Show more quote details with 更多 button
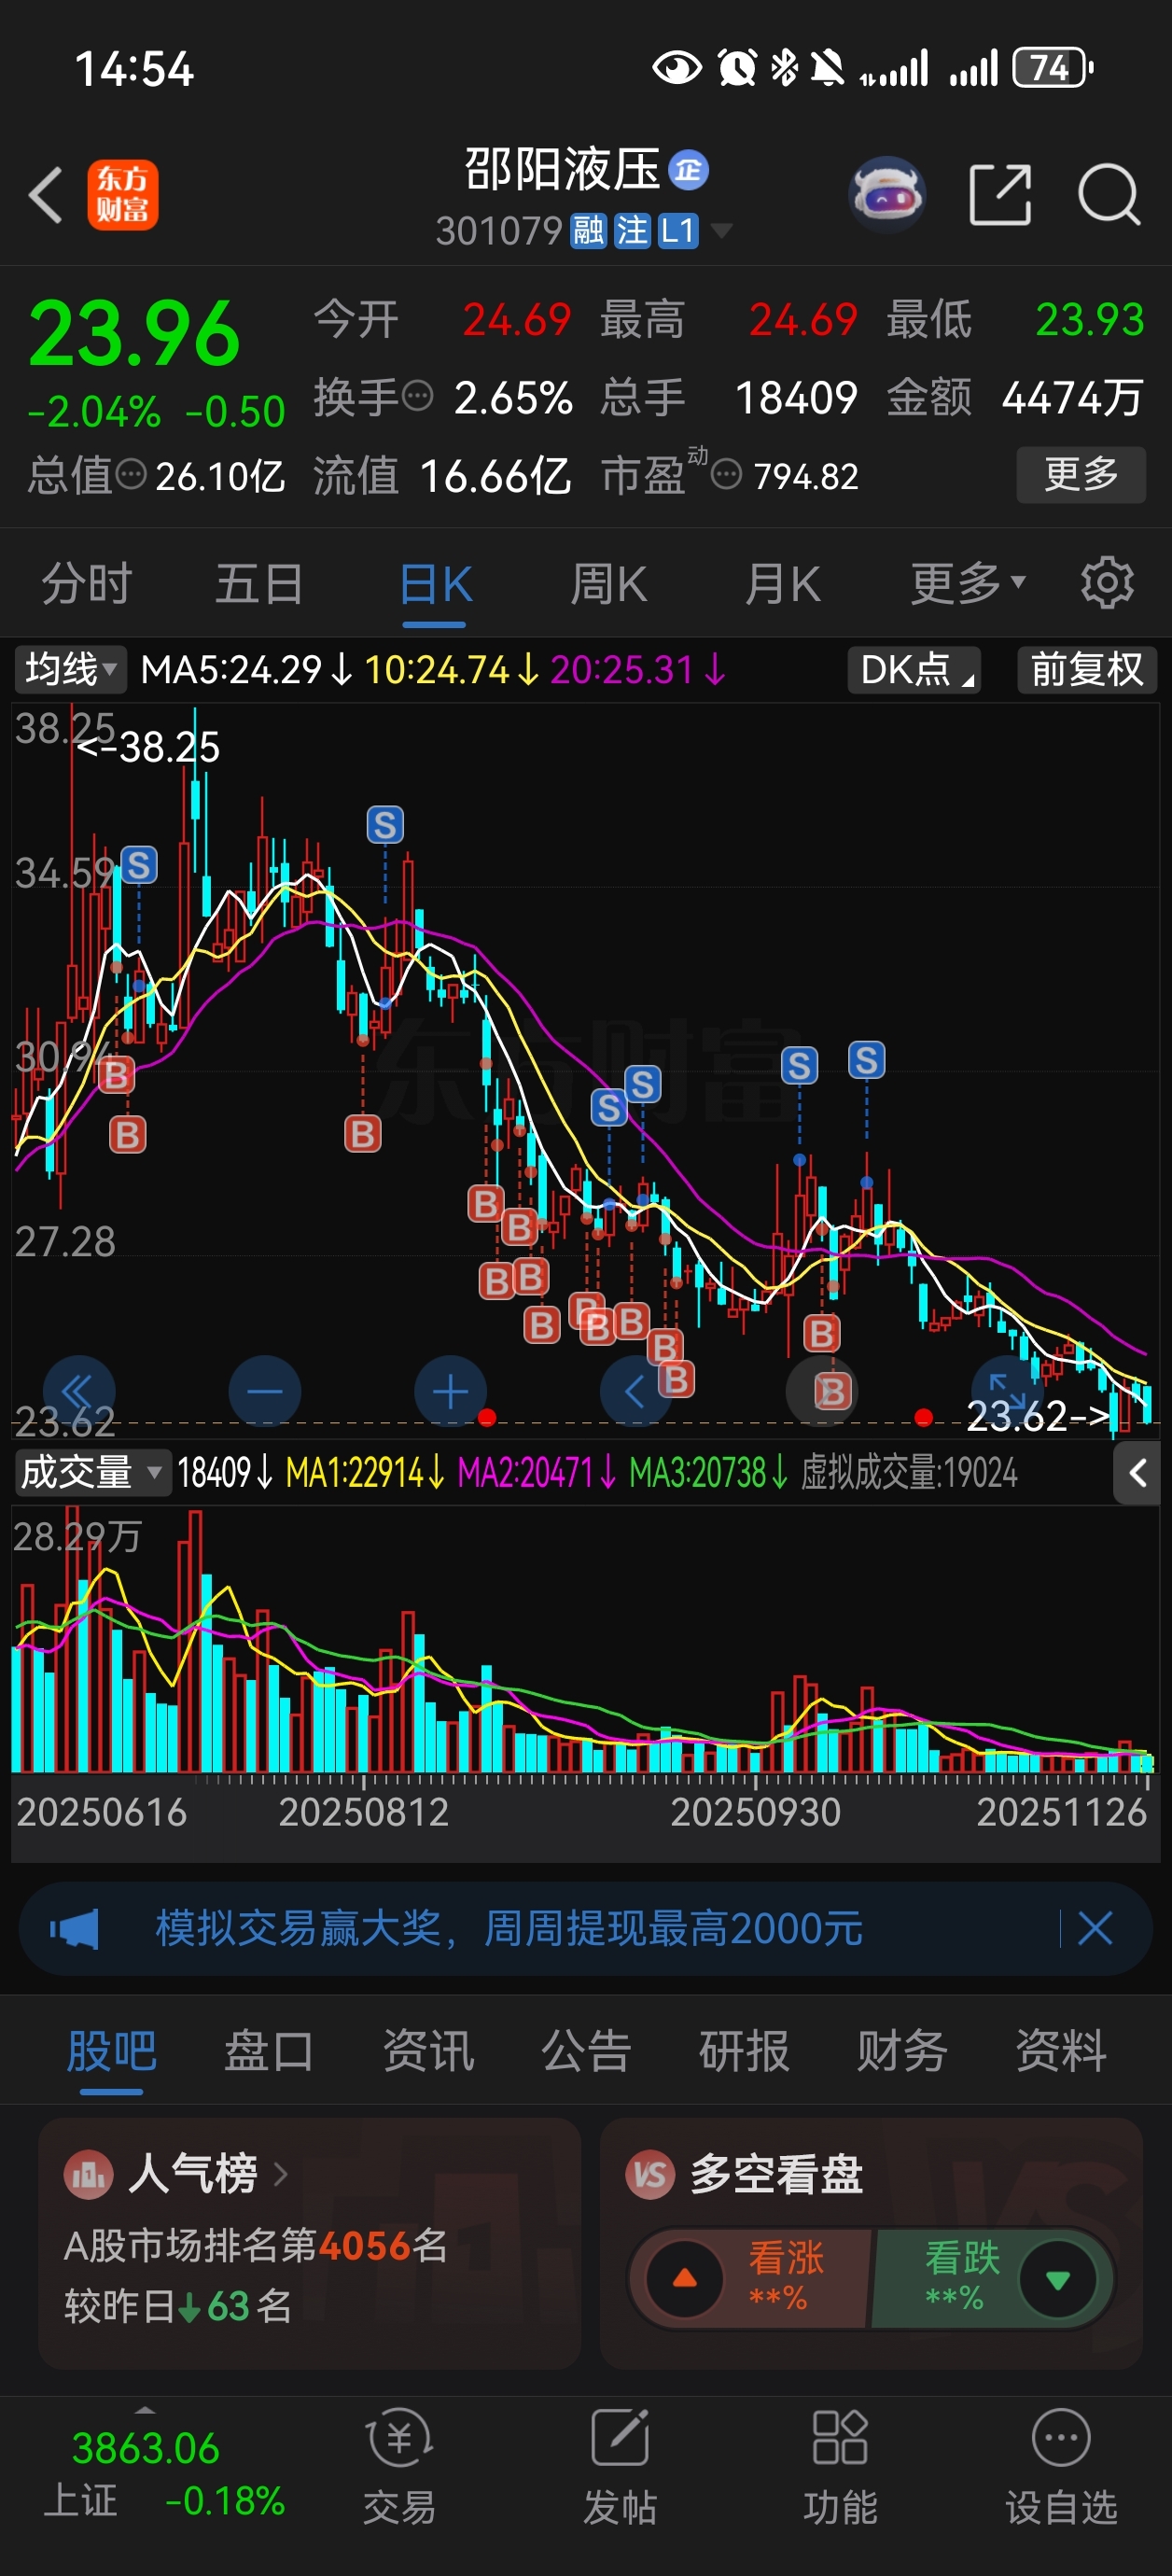This screenshot has height=2576, width=1172. [1081, 474]
